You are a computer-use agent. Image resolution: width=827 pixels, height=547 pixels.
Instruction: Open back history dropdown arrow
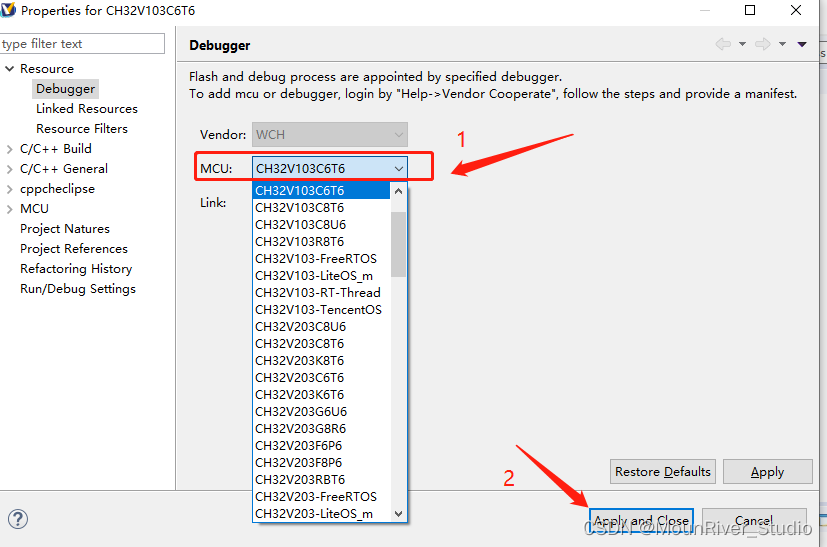tap(742, 44)
